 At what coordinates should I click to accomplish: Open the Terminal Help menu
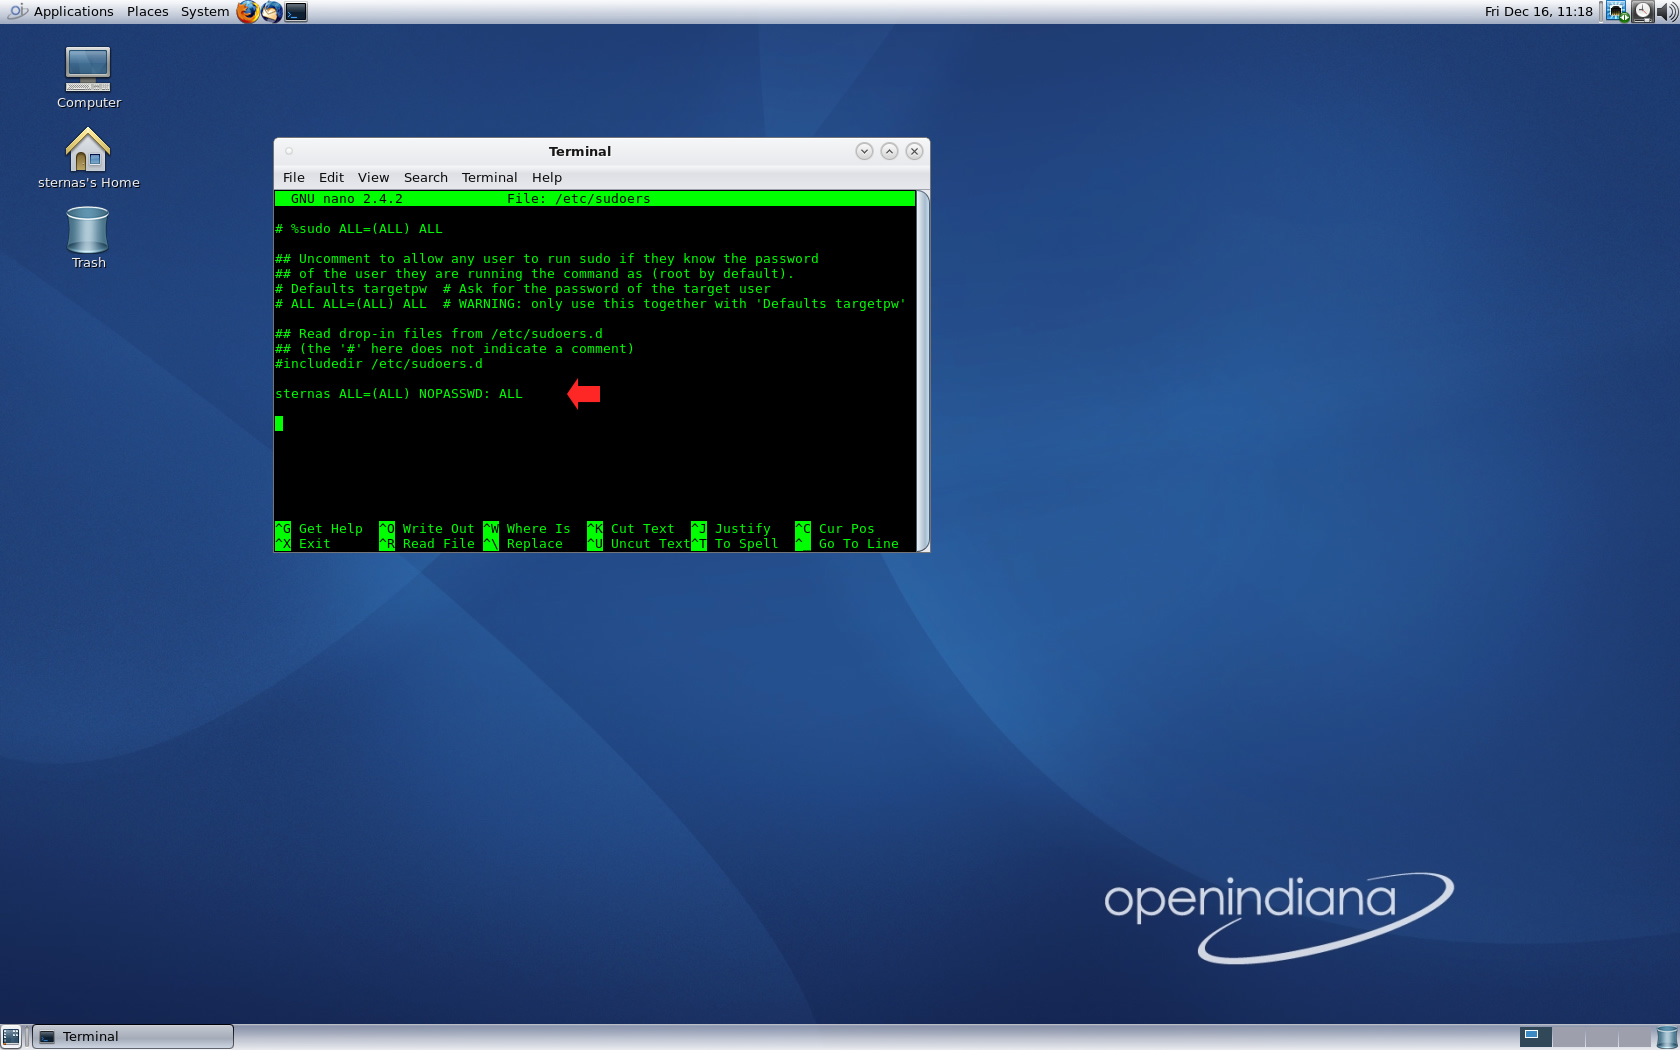pyautogui.click(x=547, y=177)
